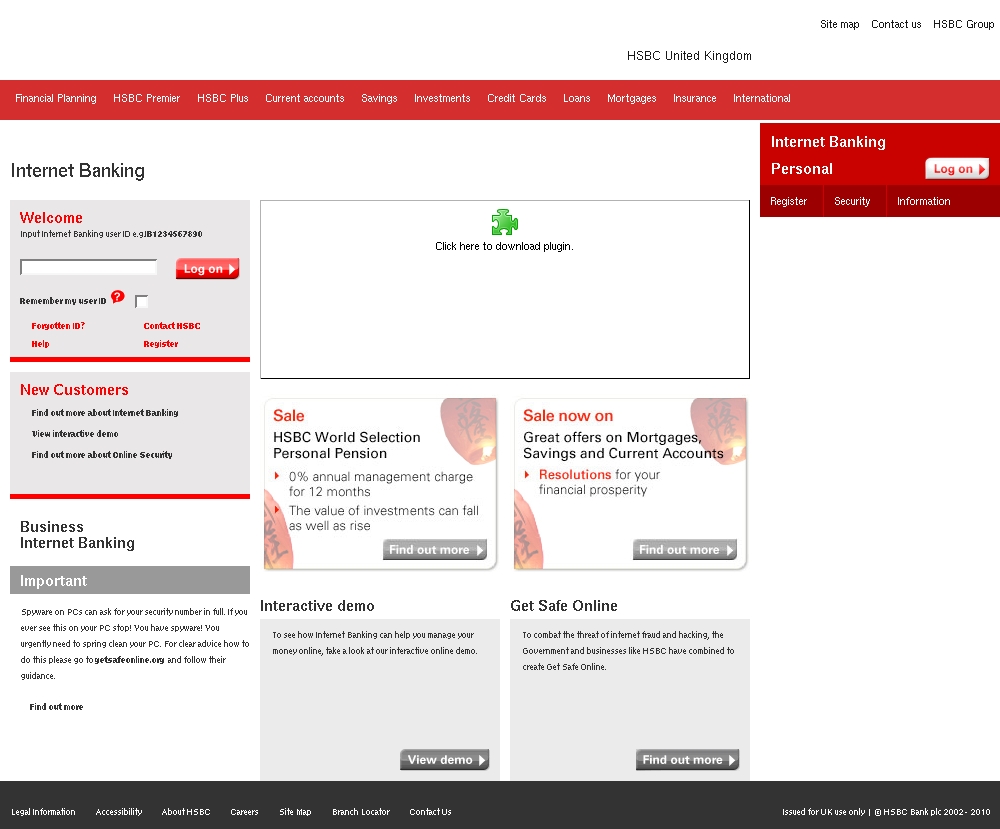Image resolution: width=1000 pixels, height=829 pixels.
Task: Focus the Internet Banking user ID field
Action: pyautogui.click(x=89, y=267)
